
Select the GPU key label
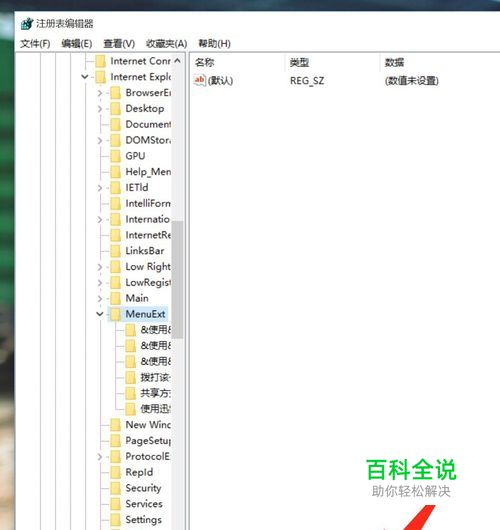pos(135,156)
